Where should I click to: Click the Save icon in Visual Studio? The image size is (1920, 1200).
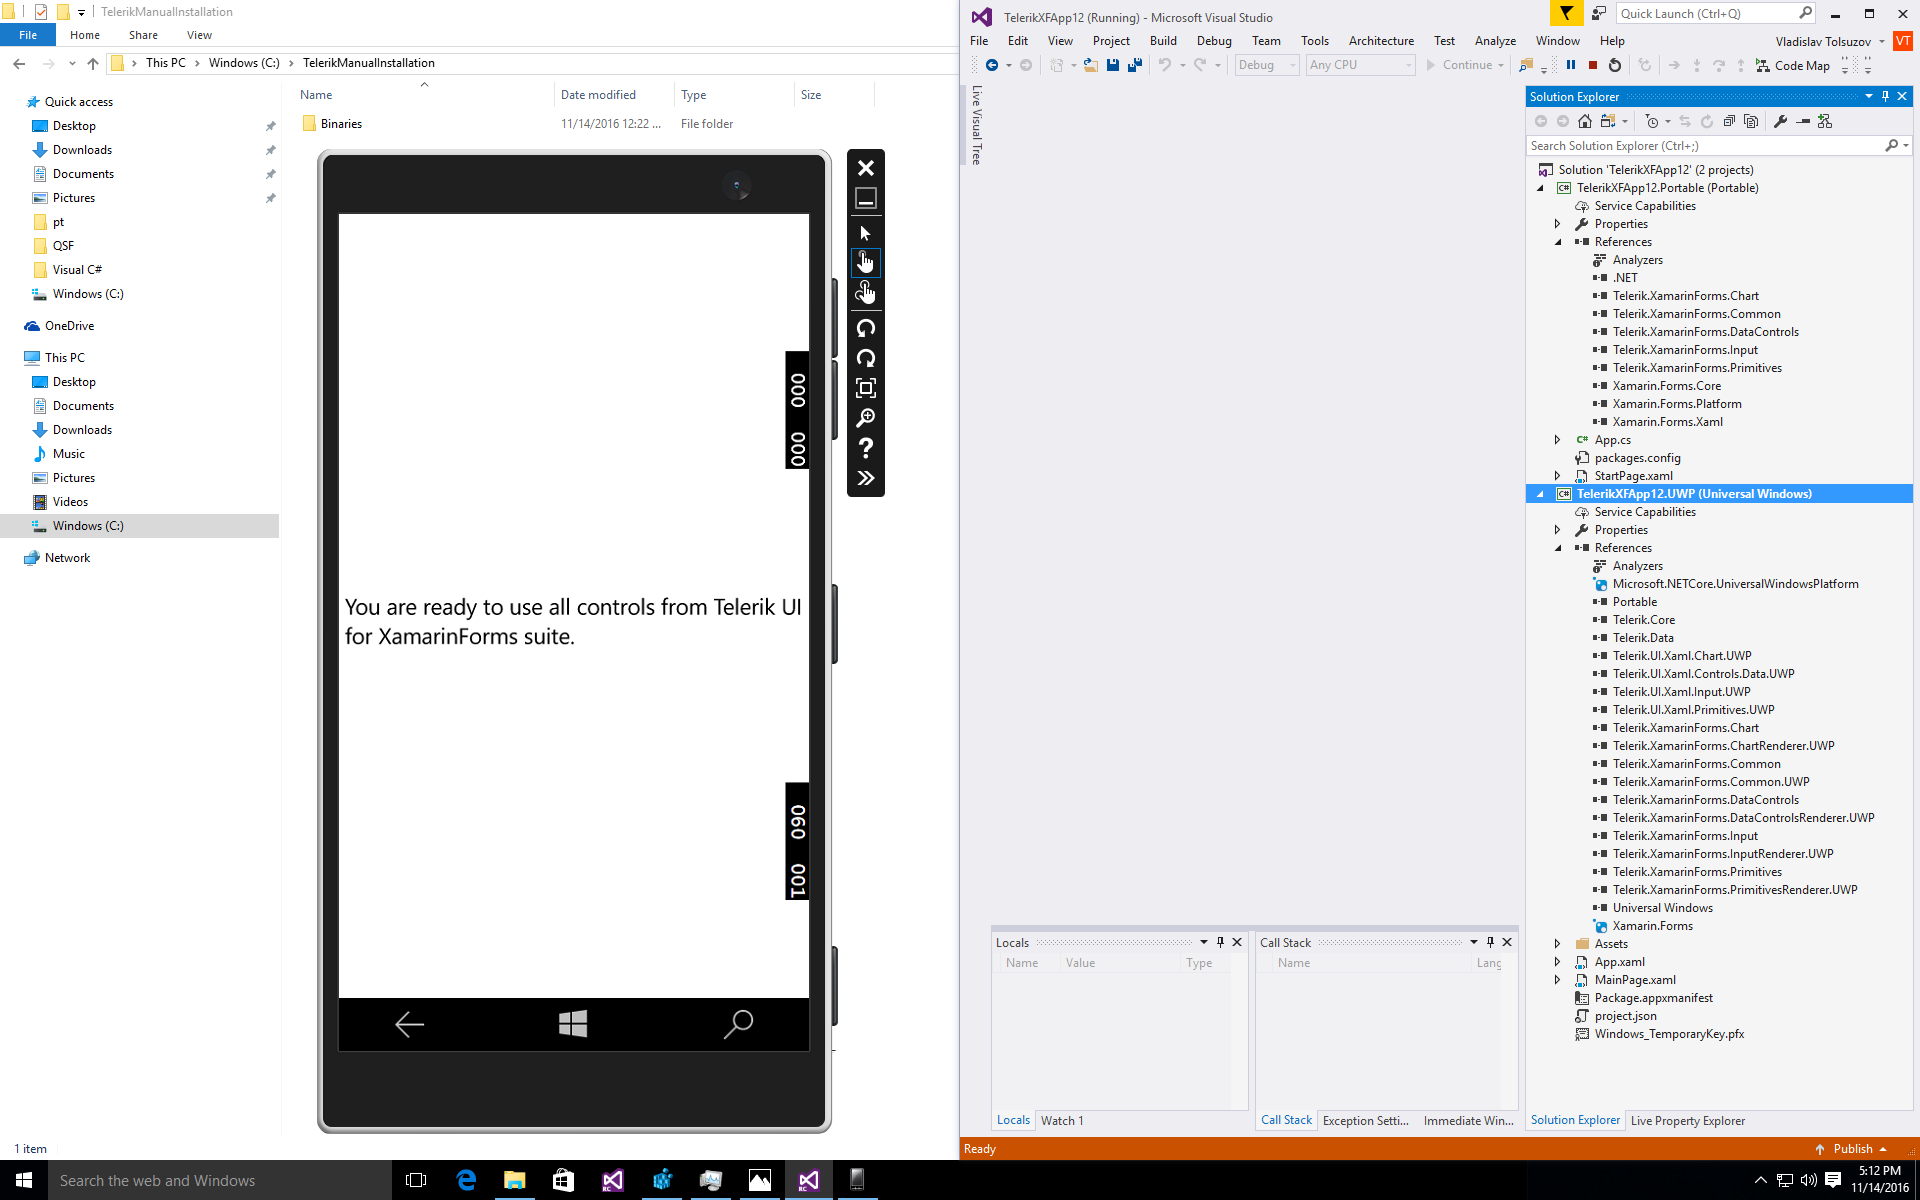[1113, 65]
